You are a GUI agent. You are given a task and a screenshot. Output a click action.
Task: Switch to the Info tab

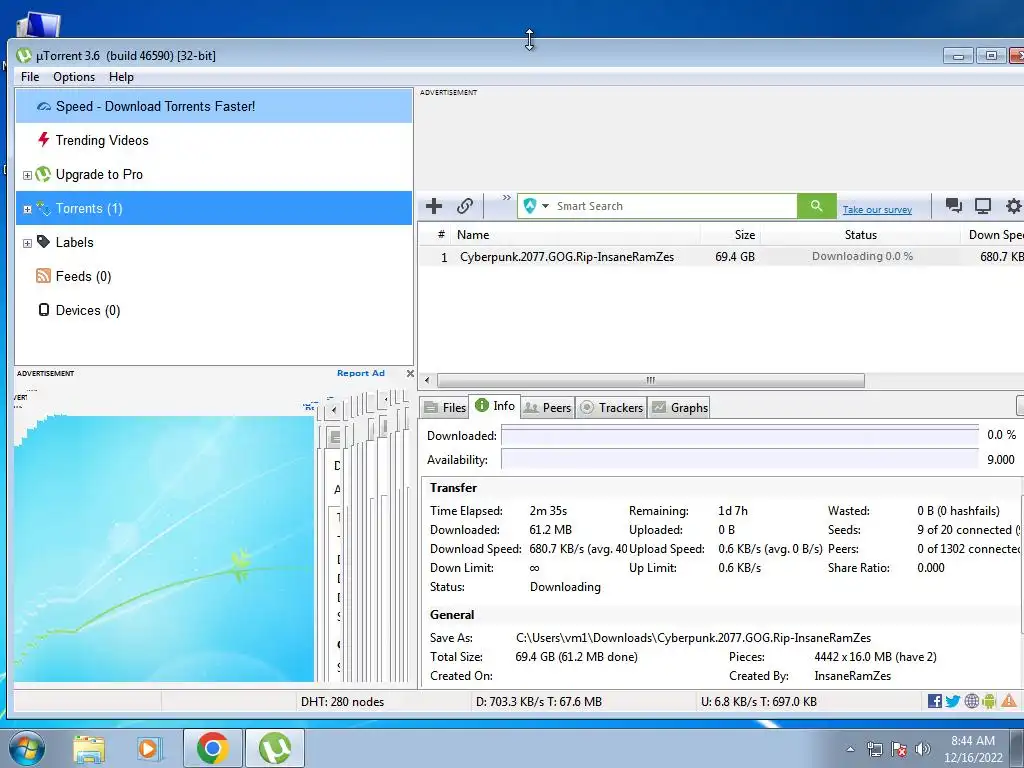click(x=494, y=406)
